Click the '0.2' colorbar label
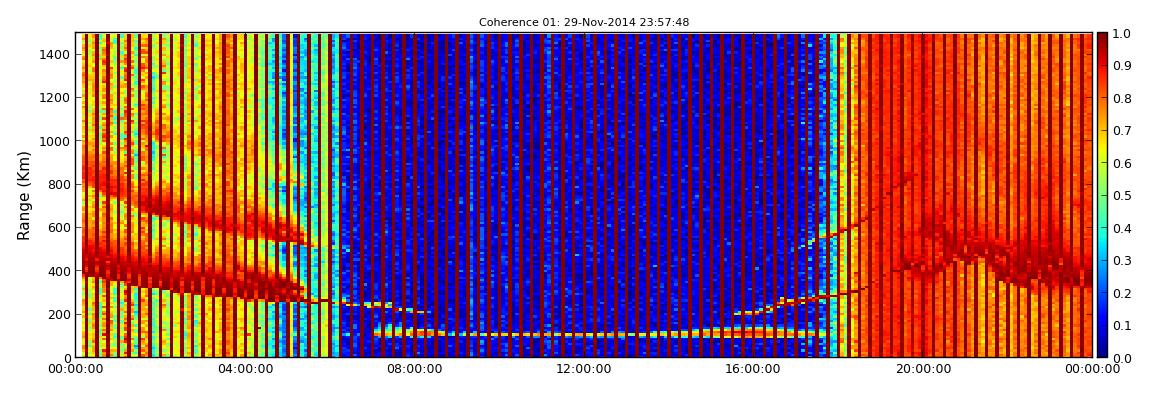 pos(1122,293)
